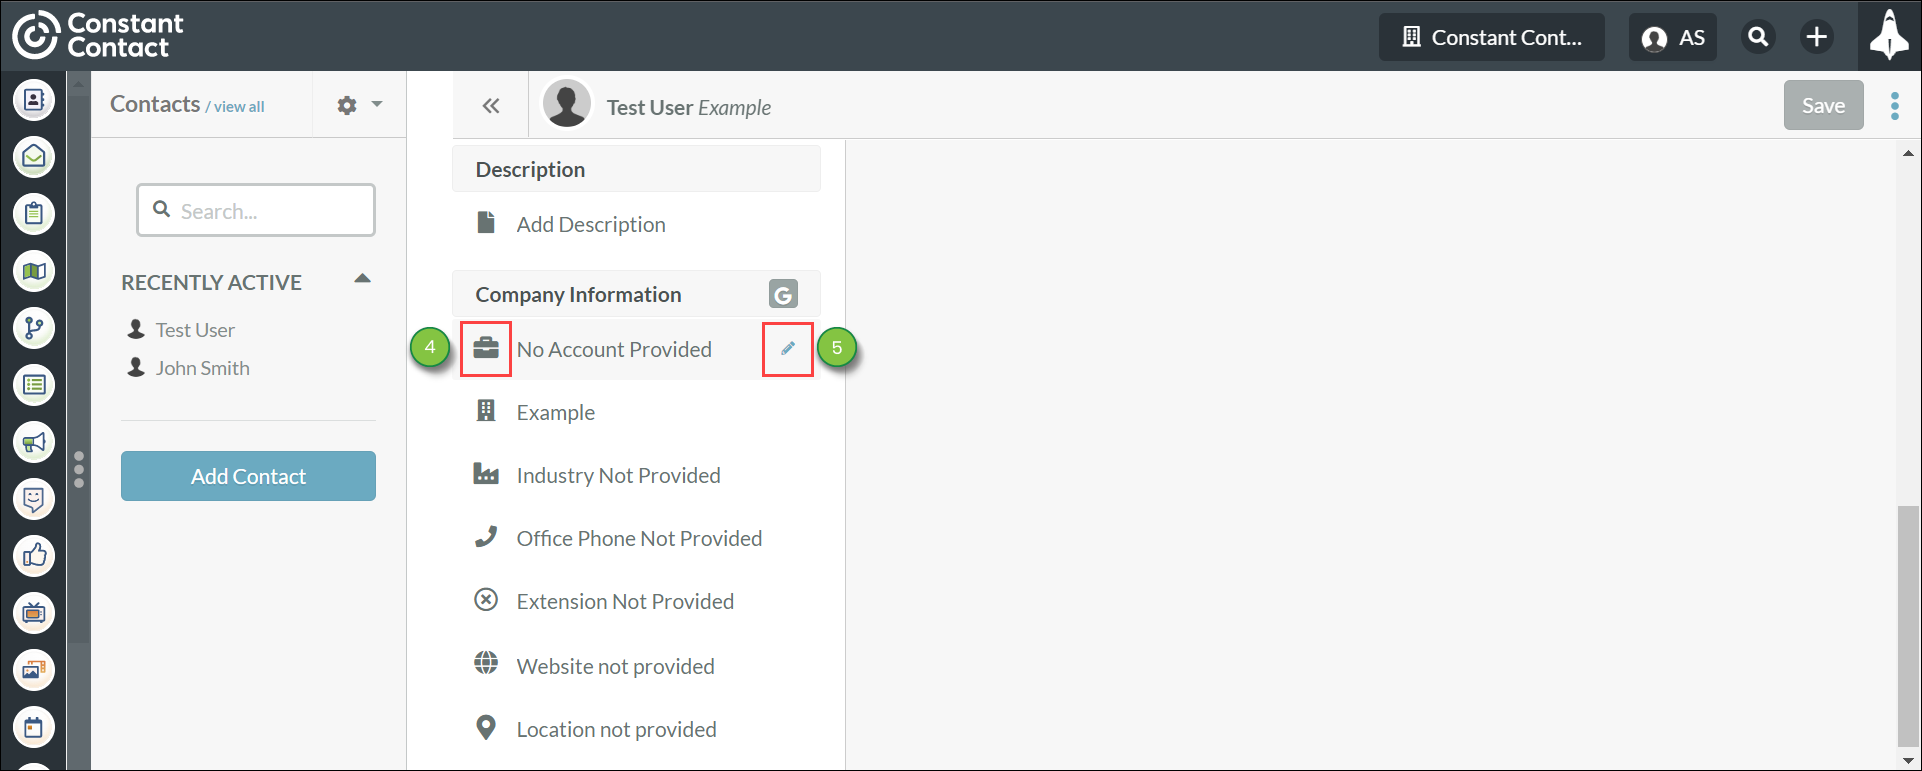Collapse the RECENTLY ACTIVE section arrow
Screen dimensions: 1922x771
tap(363, 279)
